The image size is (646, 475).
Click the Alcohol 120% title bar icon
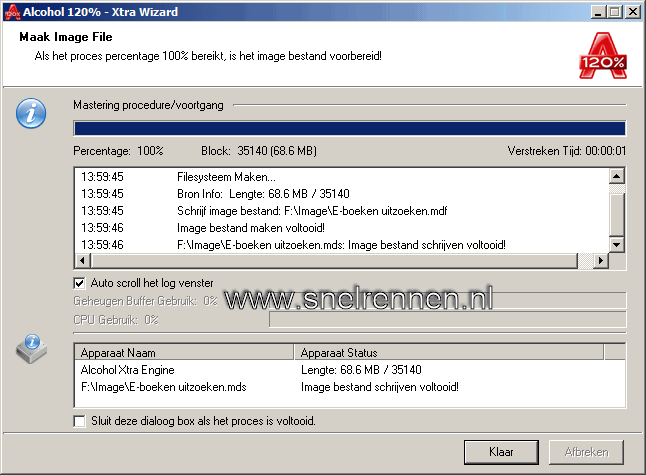click(x=12, y=12)
